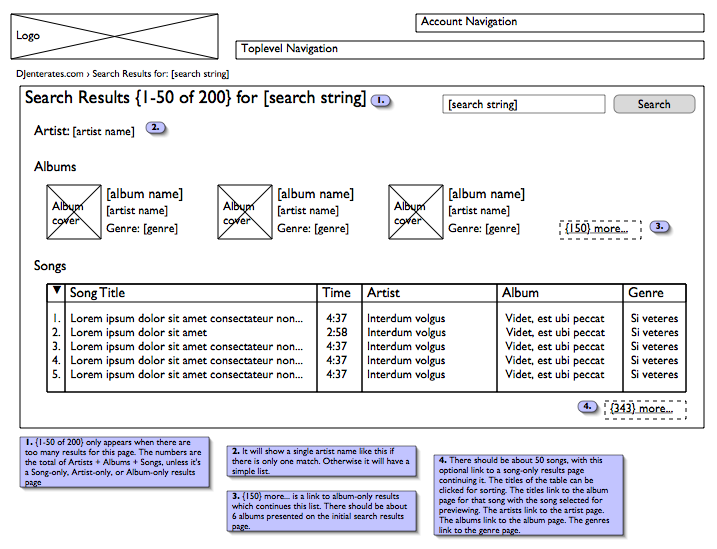Click the Search button

654,104
